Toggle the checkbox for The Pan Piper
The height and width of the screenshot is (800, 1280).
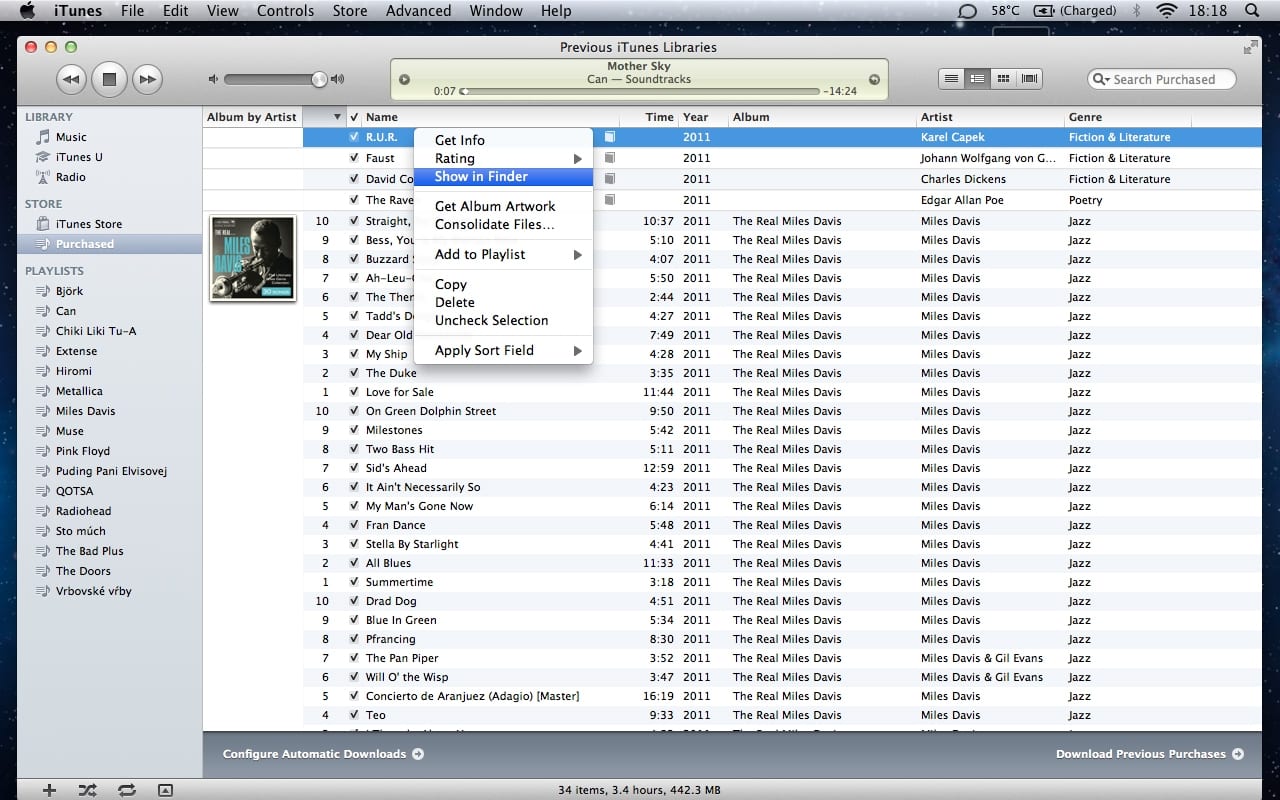tap(354, 658)
